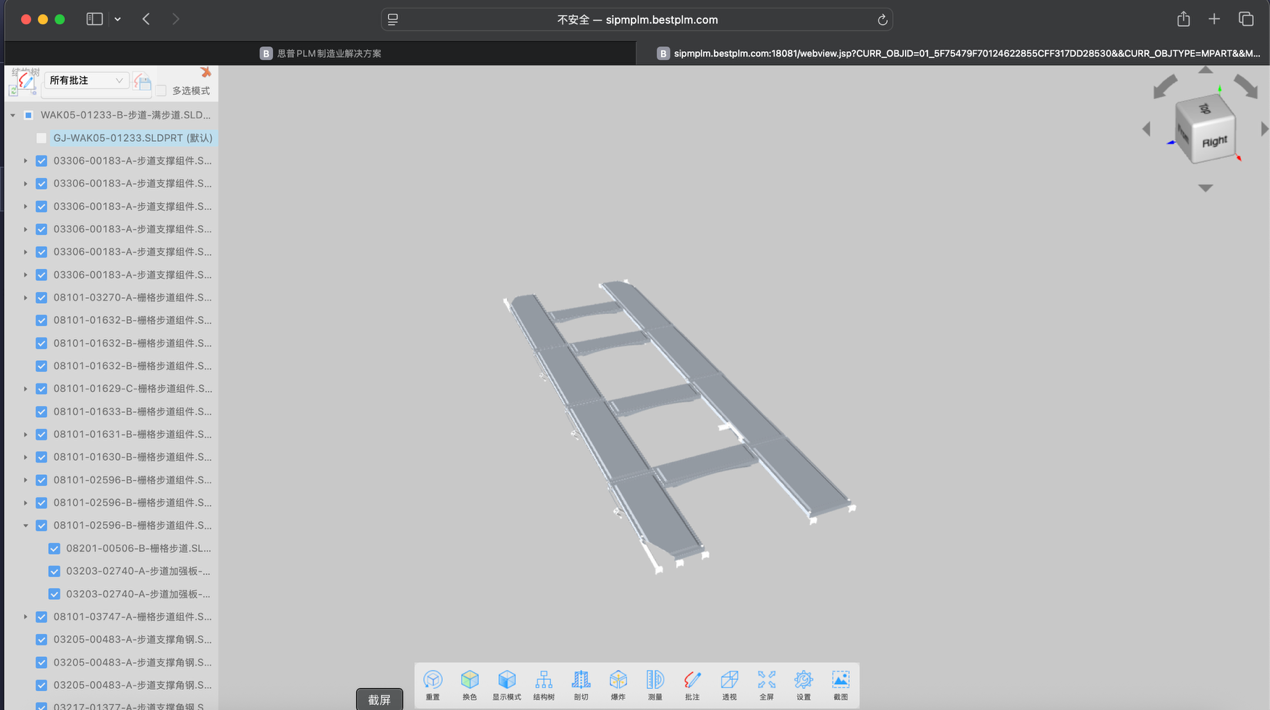1270x710 pixels.
Task: Click the 截图 screenshot tool
Action: coord(841,685)
